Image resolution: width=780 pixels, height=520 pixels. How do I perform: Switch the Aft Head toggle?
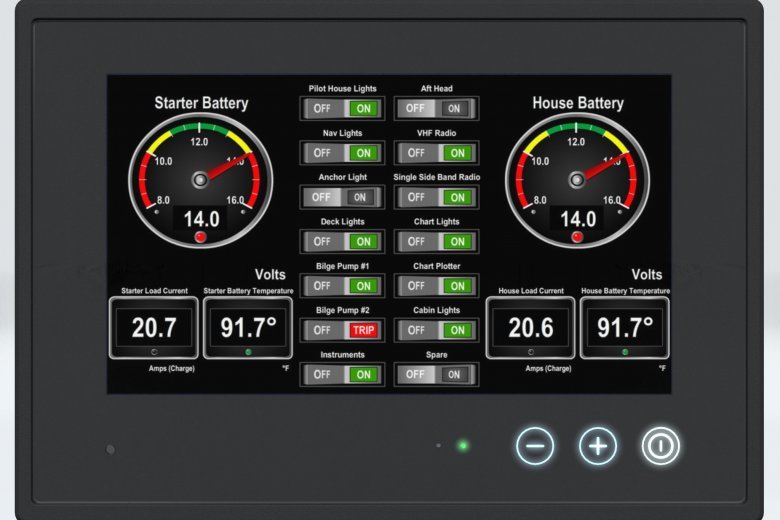click(436, 108)
